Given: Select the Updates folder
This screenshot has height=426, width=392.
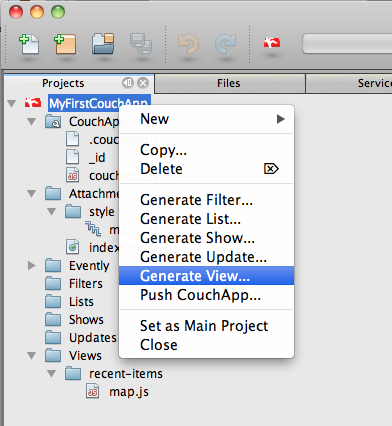Looking at the screenshot, I should click(x=93, y=338).
